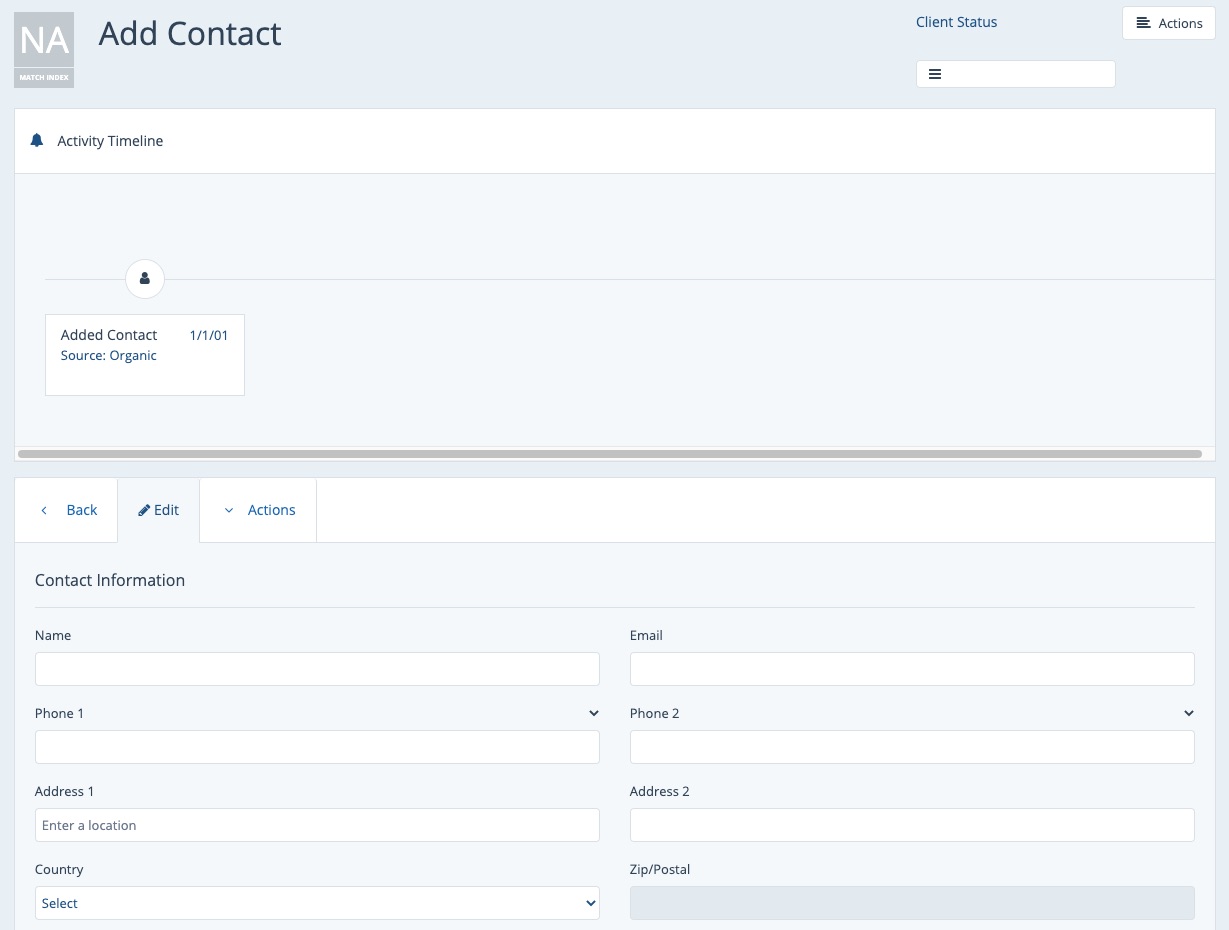Viewport: 1229px width, 930px height.
Task: Click the Address 2 input field
Action: (911, 825)
